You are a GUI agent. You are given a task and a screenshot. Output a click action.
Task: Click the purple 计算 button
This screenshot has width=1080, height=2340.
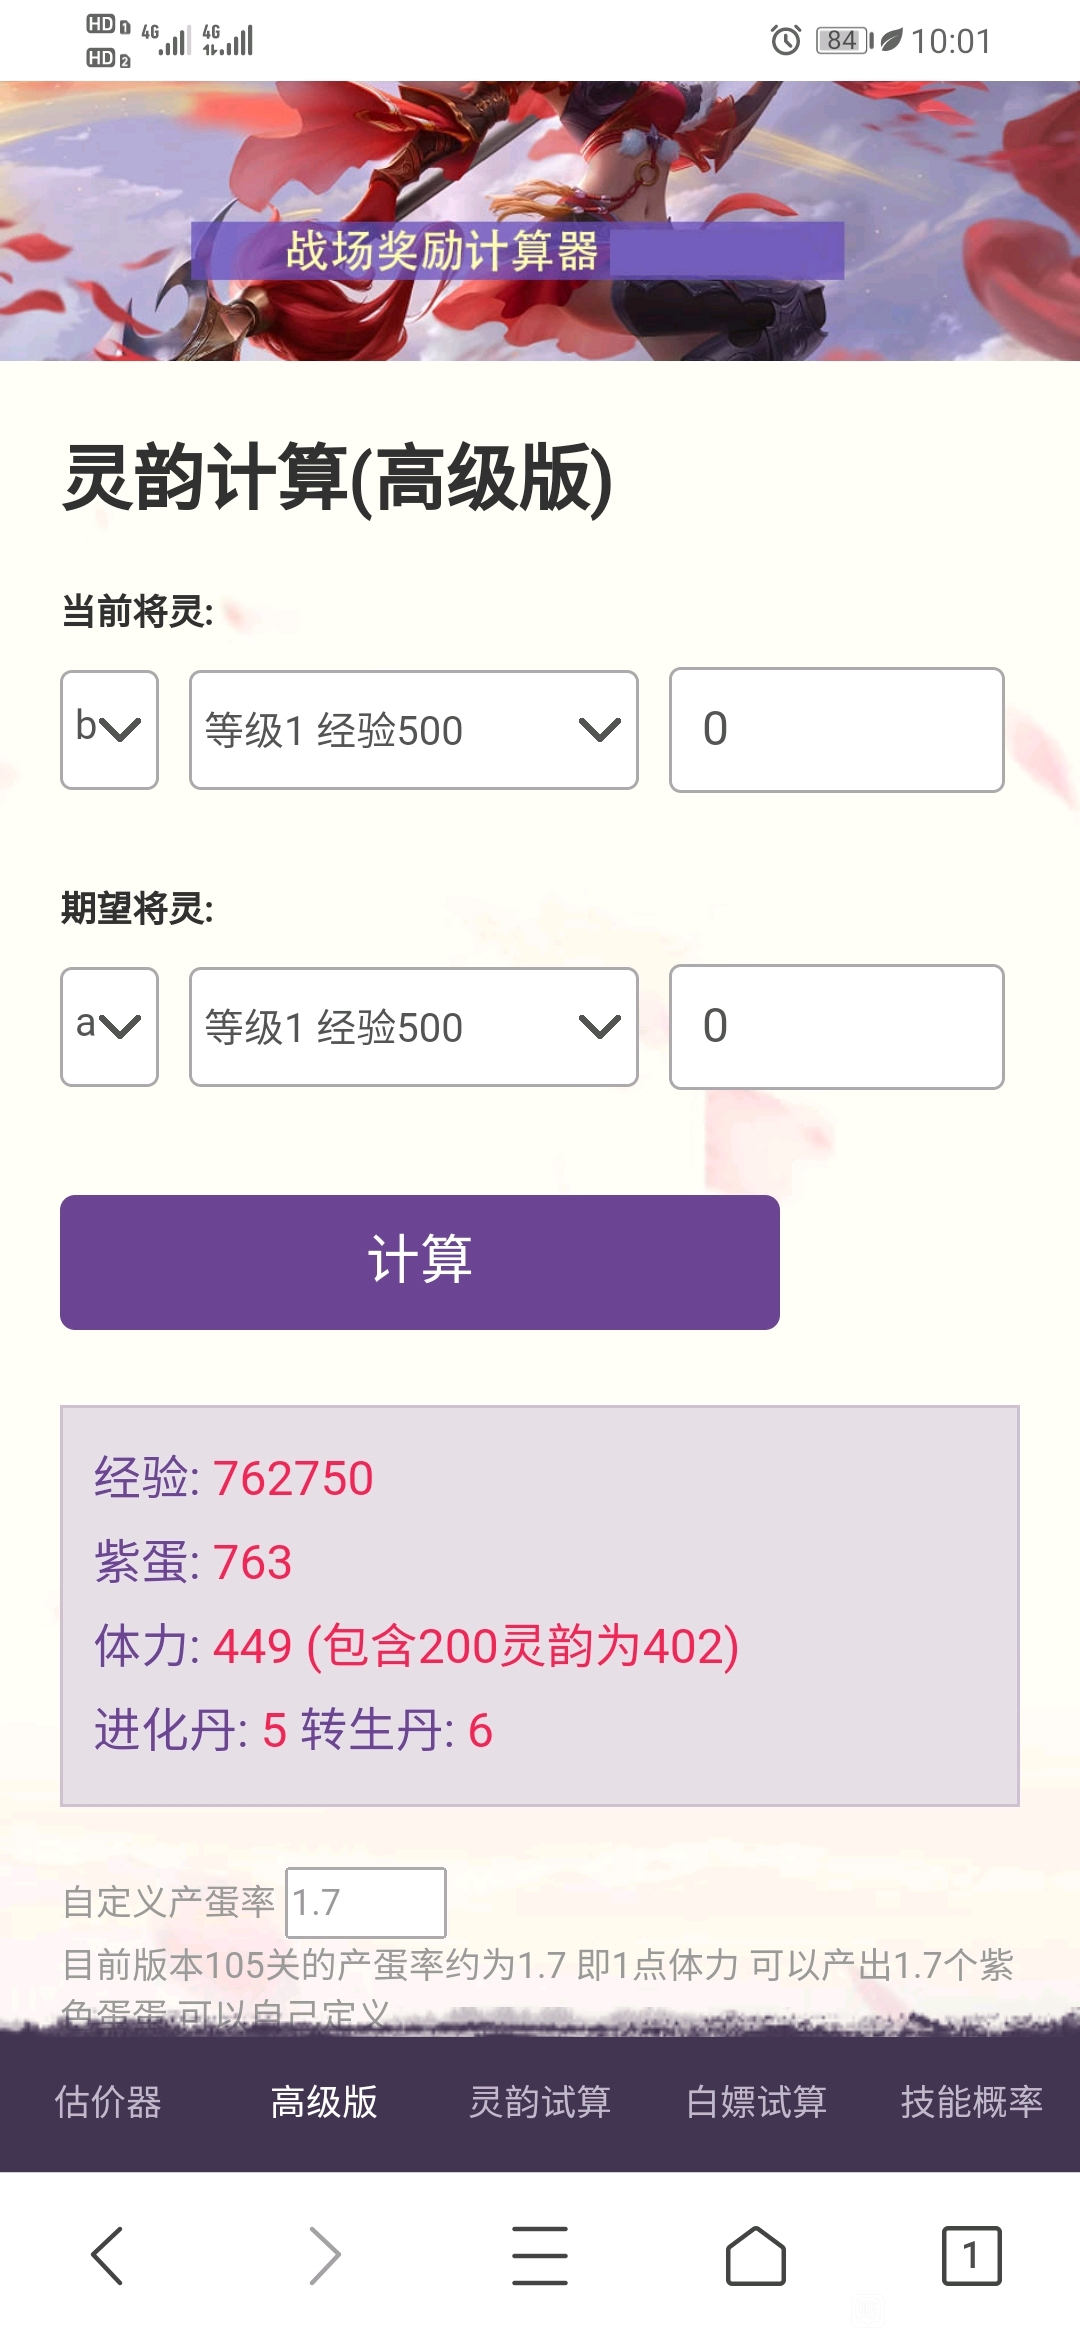(420, 1262)
